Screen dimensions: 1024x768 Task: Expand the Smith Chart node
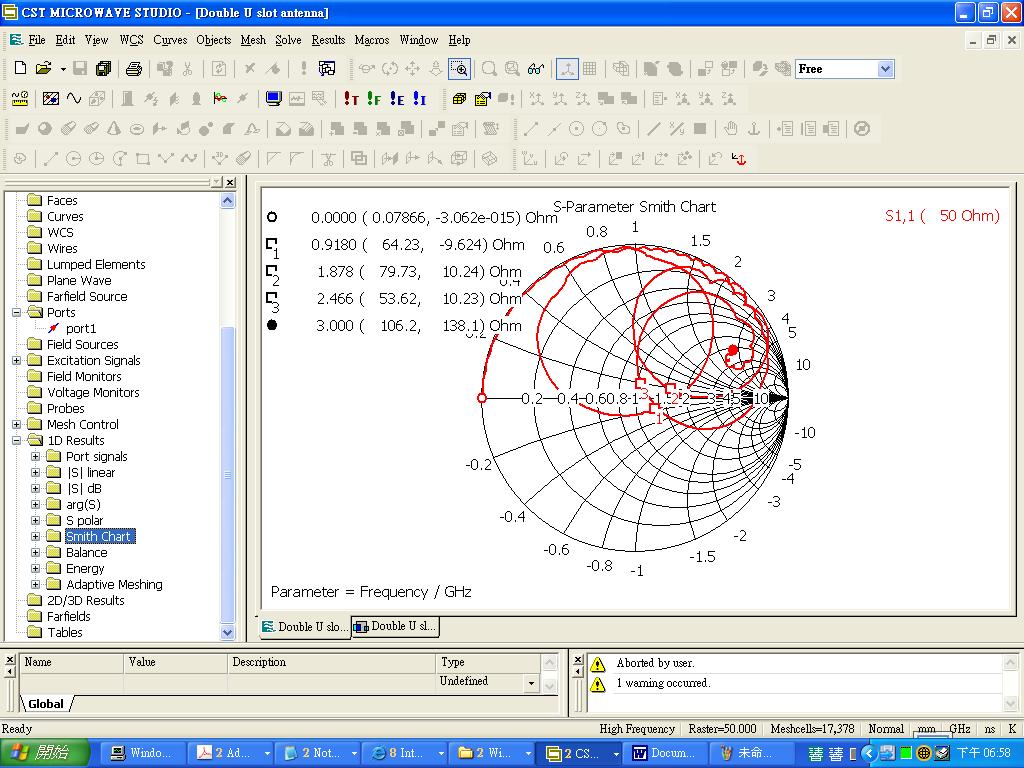click(x=36, y=536)
